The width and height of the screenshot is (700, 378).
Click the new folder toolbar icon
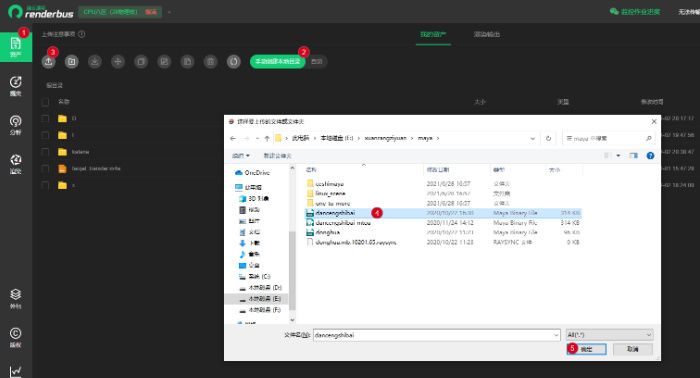71,62
